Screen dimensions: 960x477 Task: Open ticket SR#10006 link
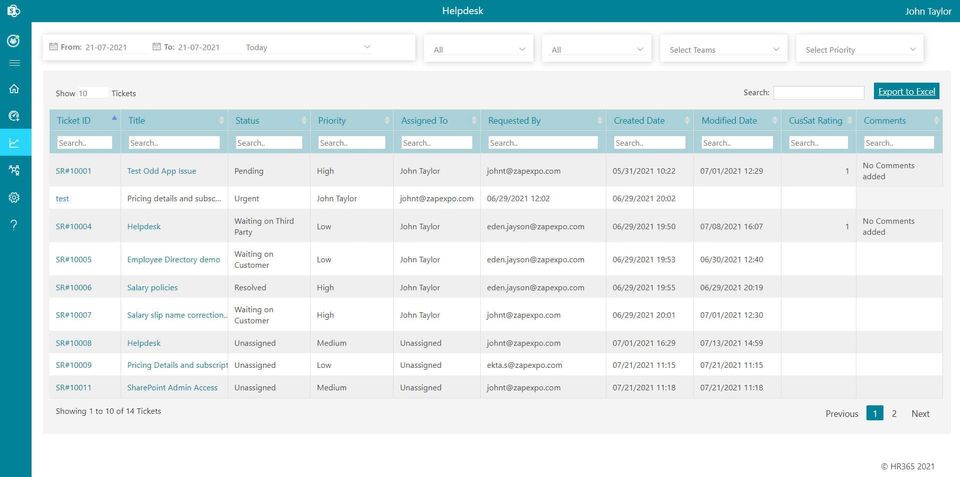pyautogui.click(x=73, y=287)
